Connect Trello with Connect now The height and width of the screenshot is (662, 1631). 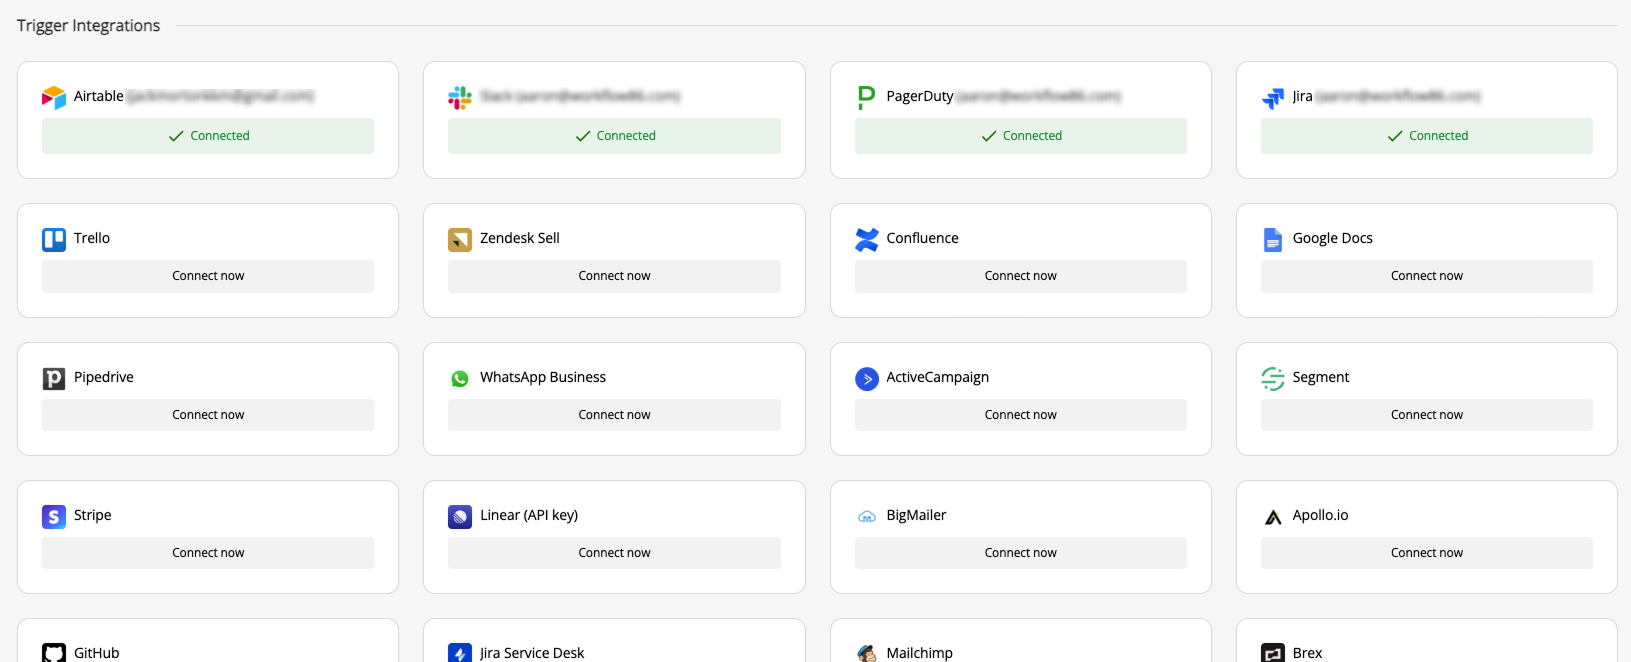pyautogui.click(x=208, y=276)
